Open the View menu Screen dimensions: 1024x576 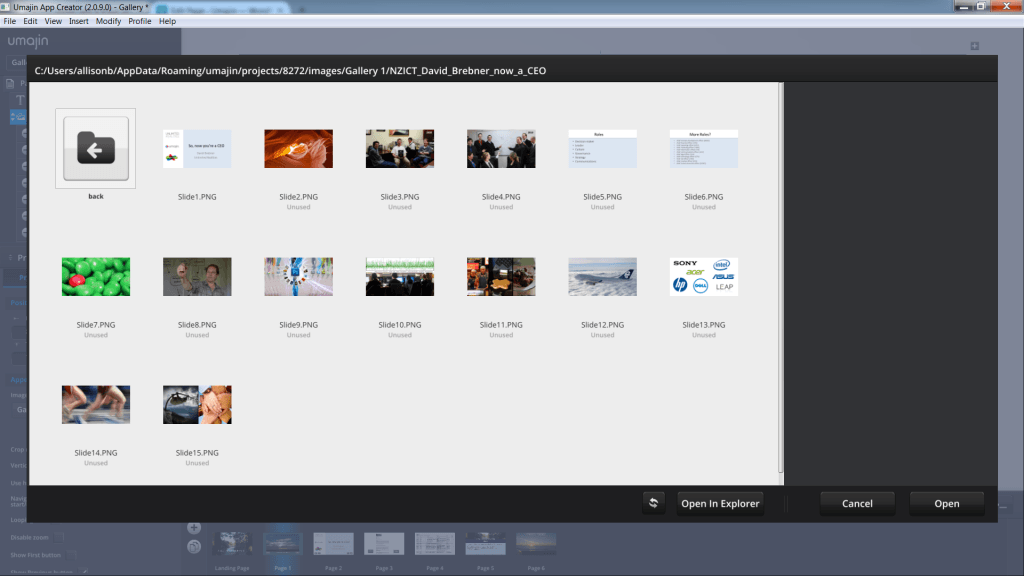tap(53, 21)
